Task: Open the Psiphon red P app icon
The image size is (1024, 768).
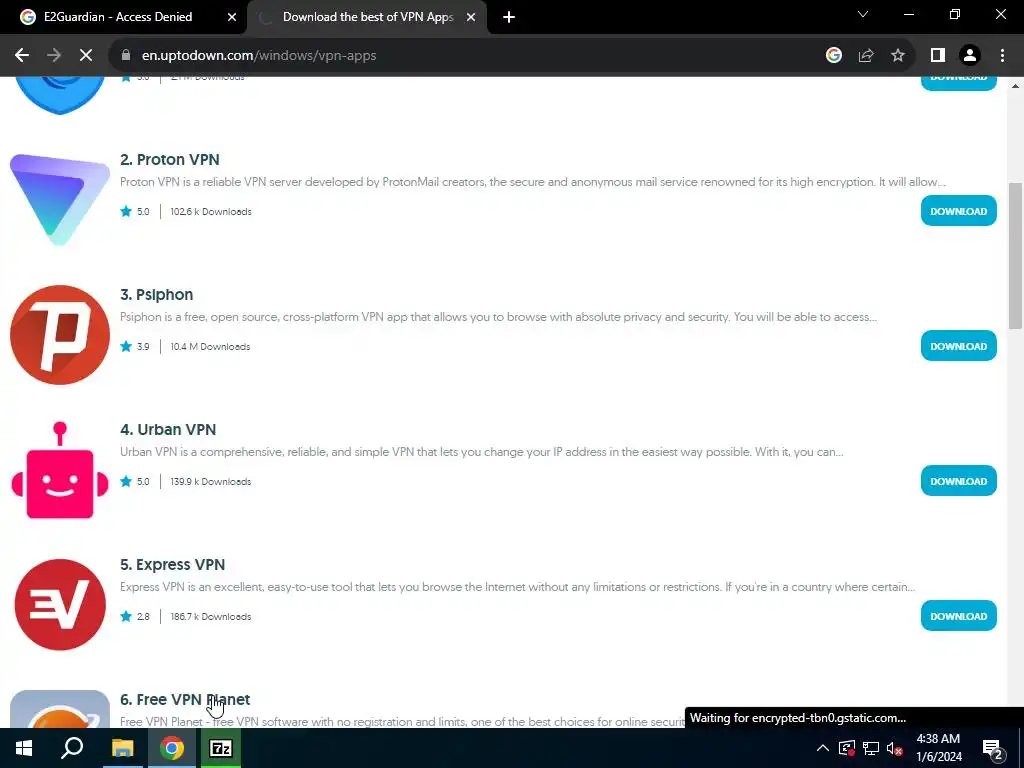Action: (x=60, y=334)
